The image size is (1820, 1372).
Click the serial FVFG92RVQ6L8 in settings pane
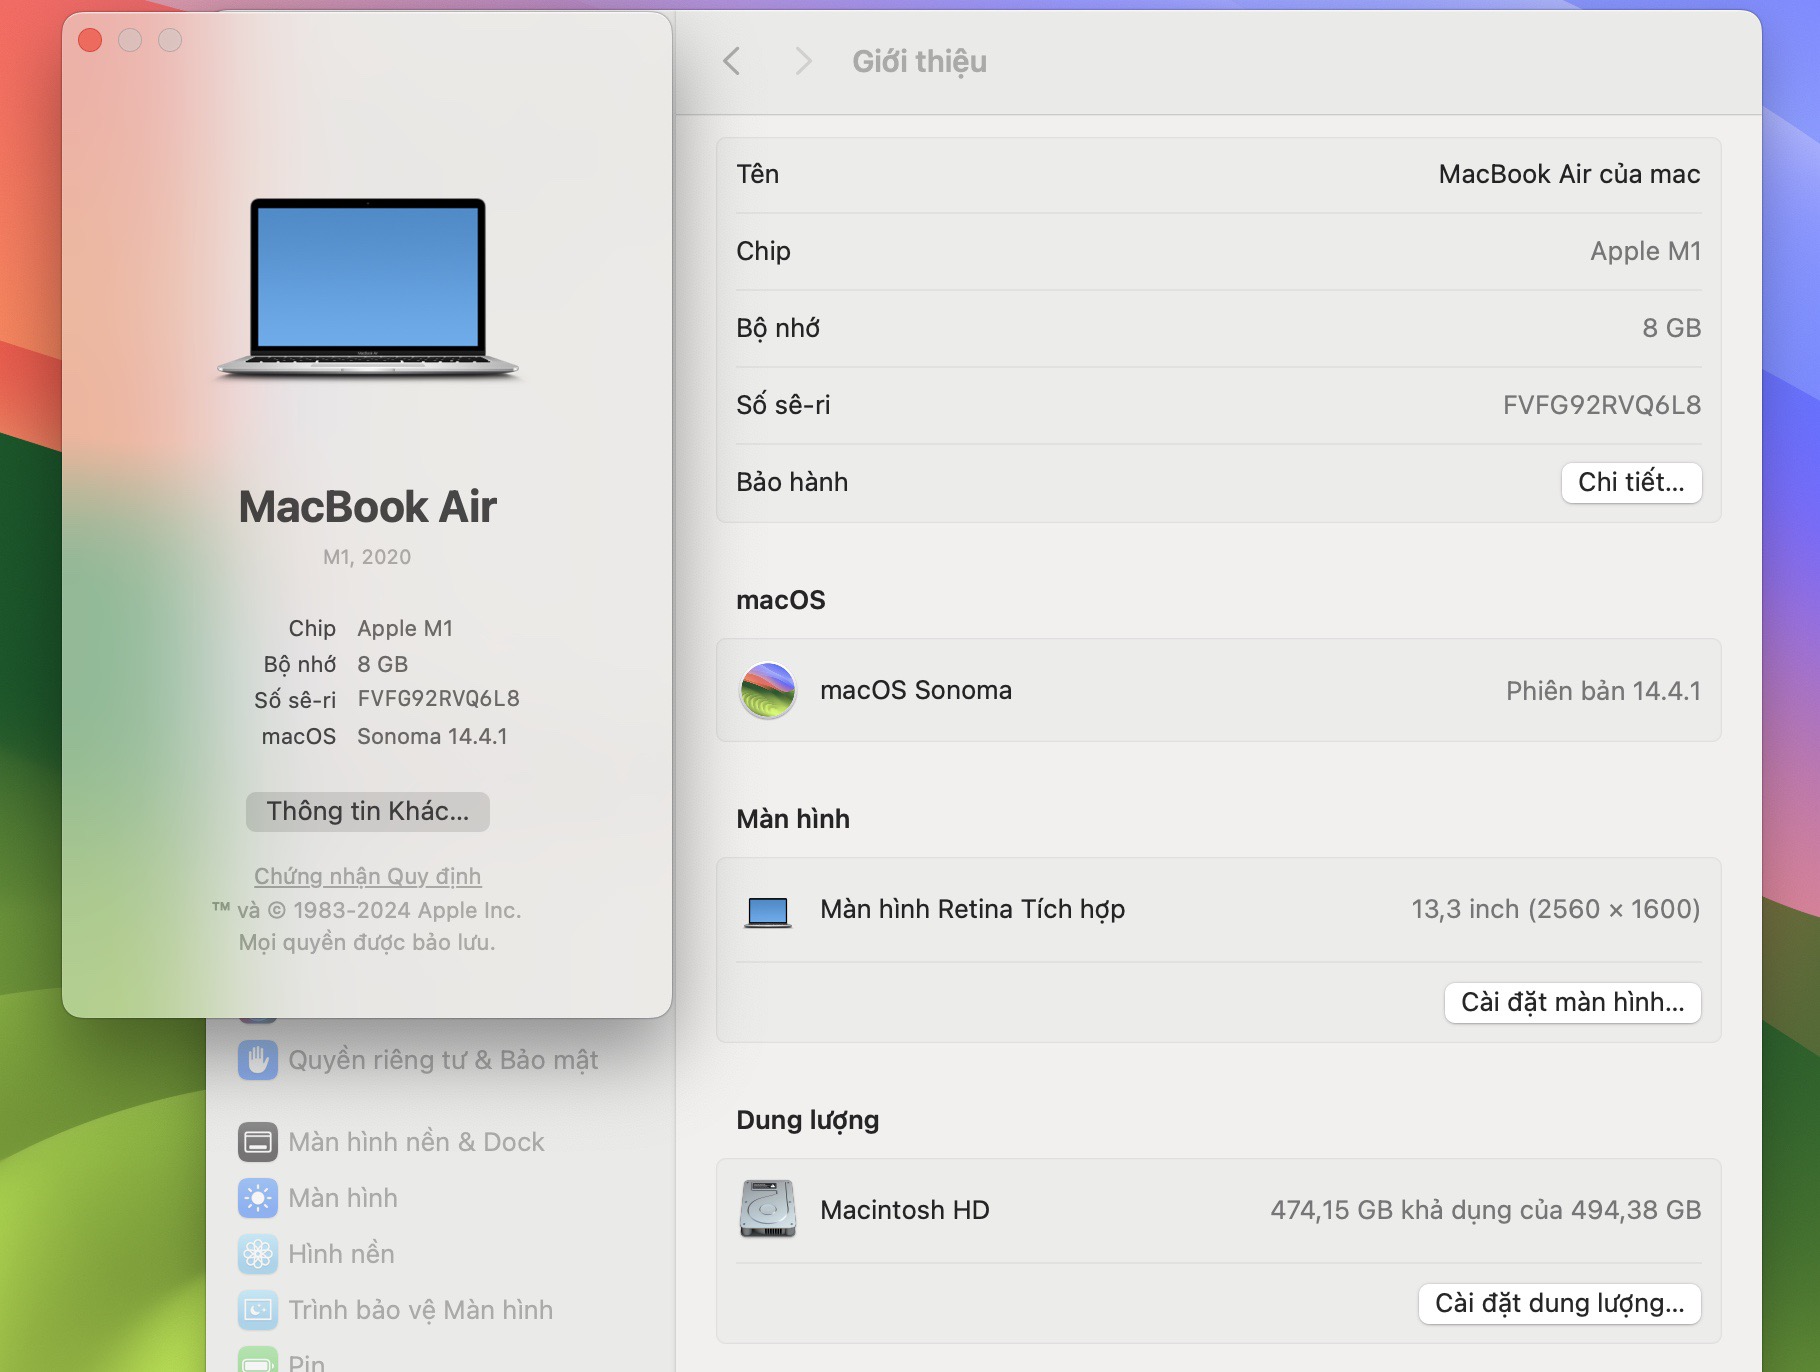[x=1601, y=405]
